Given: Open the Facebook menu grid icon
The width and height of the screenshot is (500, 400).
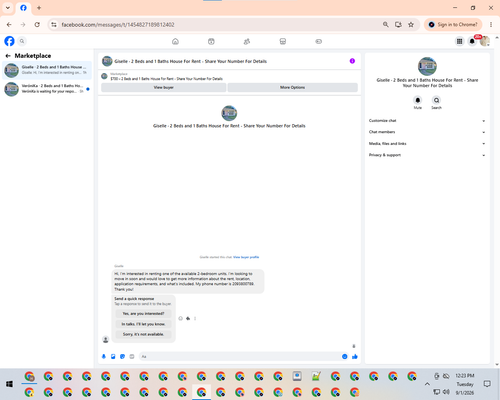Looking at the screenshot, I should pos(459,41).
